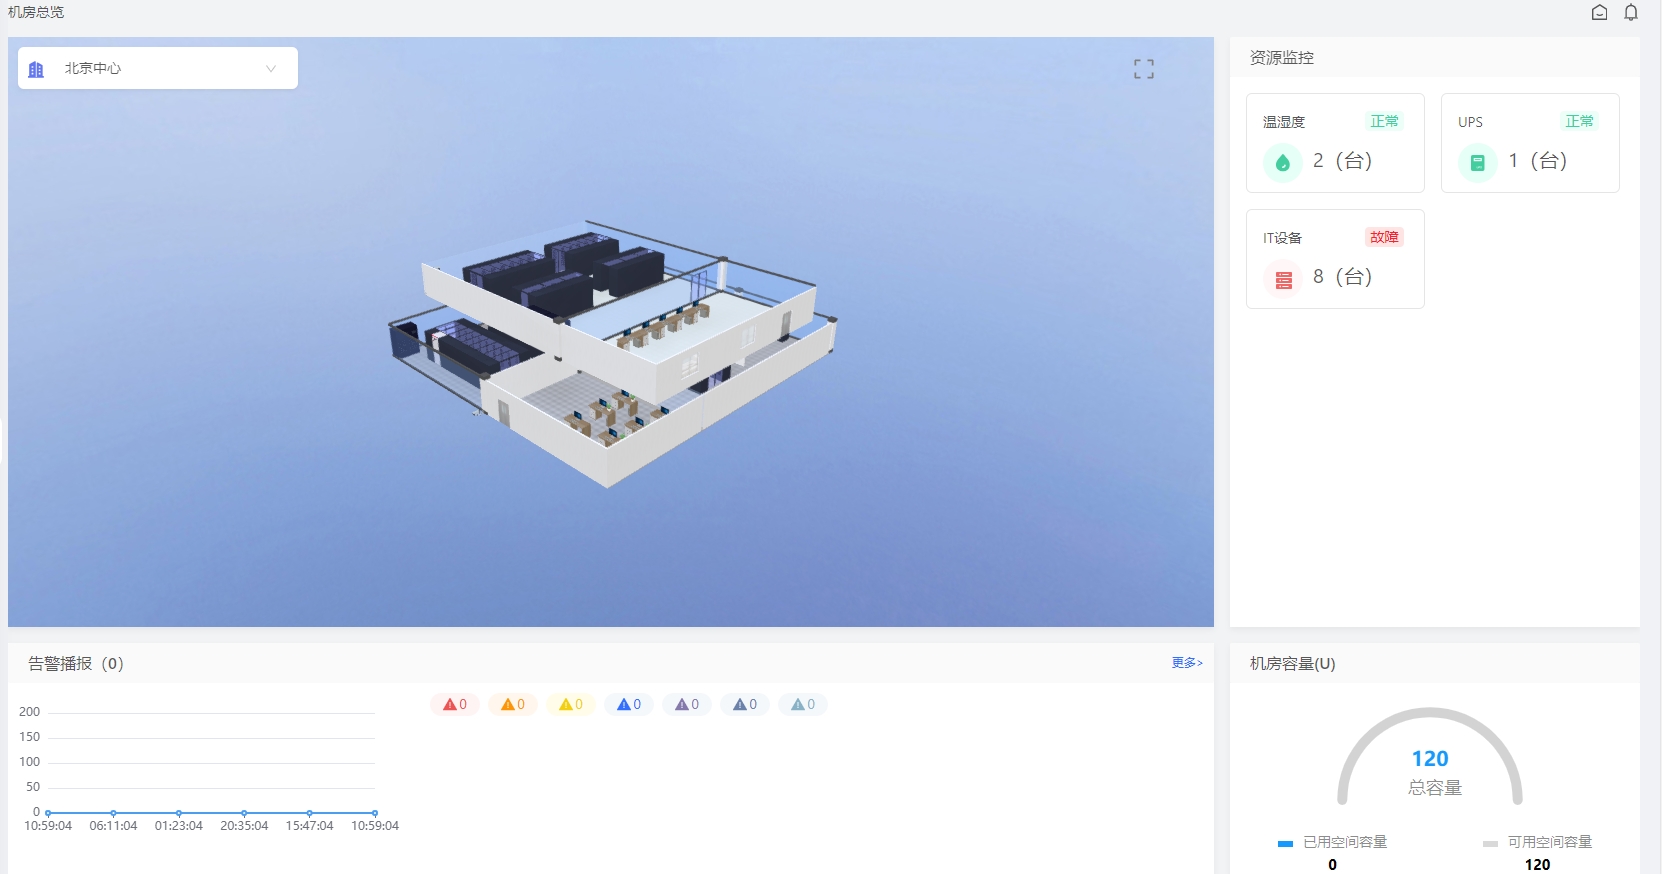Open the notification bell icon

click(1631, 13)
